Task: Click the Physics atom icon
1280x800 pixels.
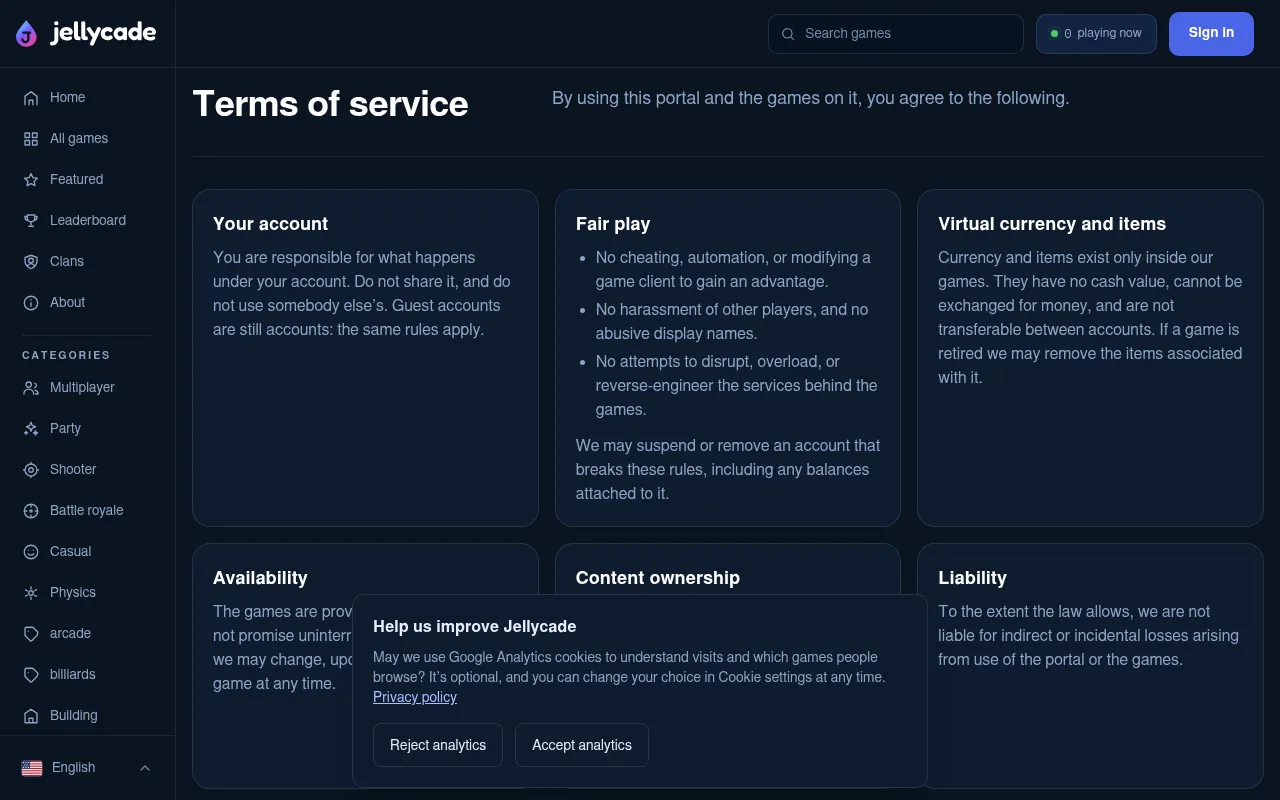Action: 31,592
